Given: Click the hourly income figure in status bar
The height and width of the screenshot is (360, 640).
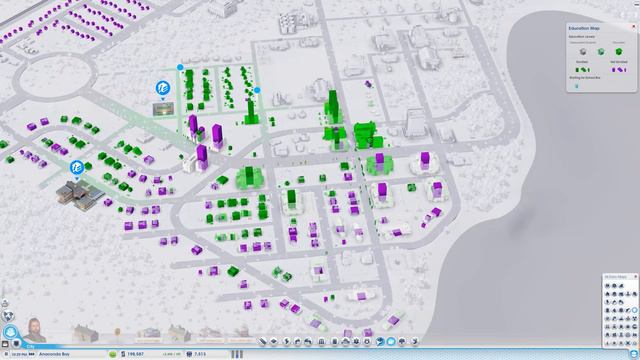Looking at the screenshot, I should click(x=171, y=354).
